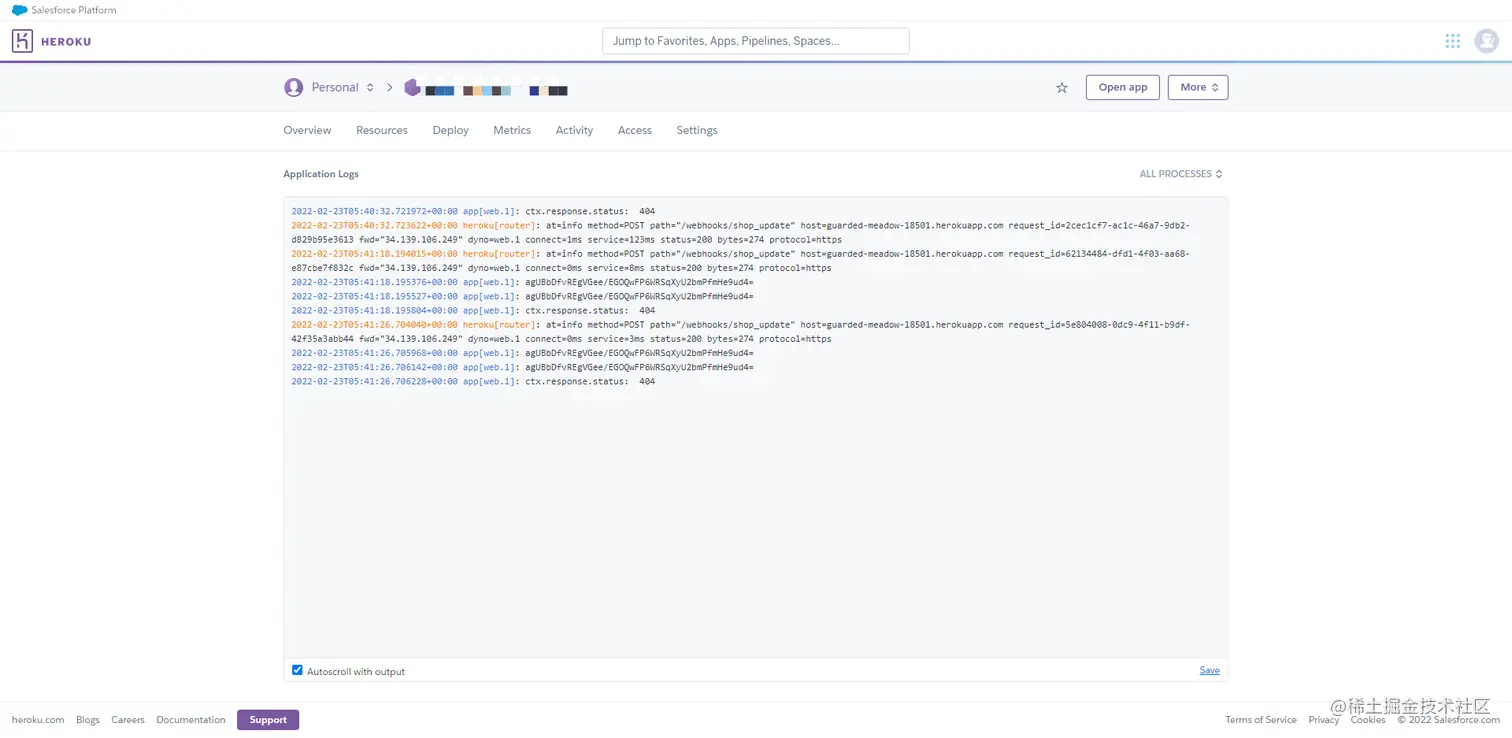Select router log entry at 05:41:26.704040
The height and width of the screenshot is (738, 1512).
[x=741, y=332]
